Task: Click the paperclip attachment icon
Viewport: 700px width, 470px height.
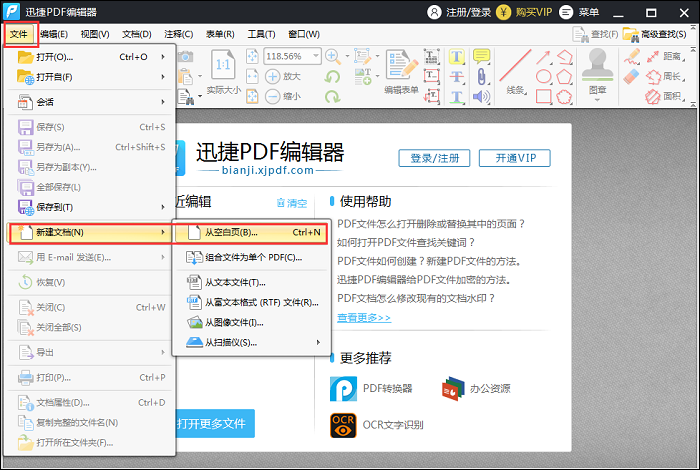Action: point(481,76)
